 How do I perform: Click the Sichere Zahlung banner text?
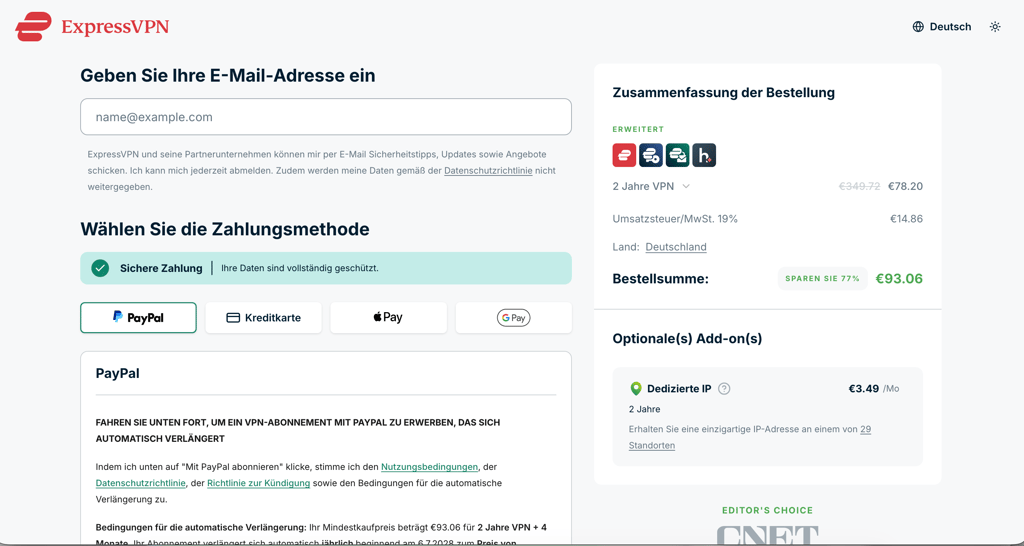click(x=161, y=268)
